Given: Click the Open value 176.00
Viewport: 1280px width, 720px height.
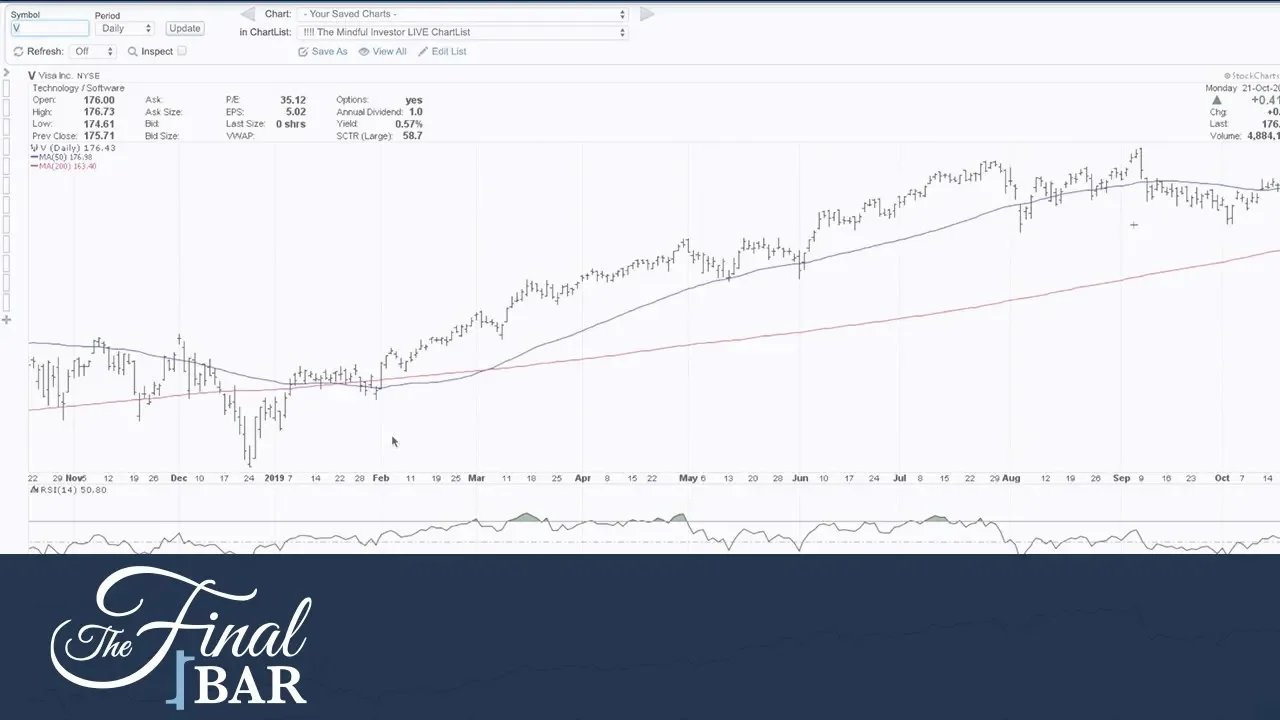Looking at the screenshot, I should coord(99,100).
